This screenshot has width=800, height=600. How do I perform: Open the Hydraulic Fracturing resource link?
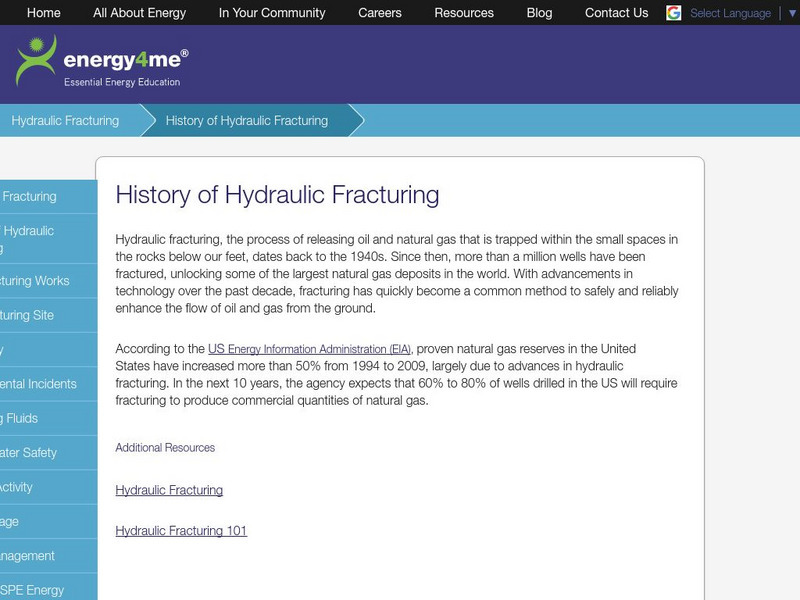(x=169, y=490)
